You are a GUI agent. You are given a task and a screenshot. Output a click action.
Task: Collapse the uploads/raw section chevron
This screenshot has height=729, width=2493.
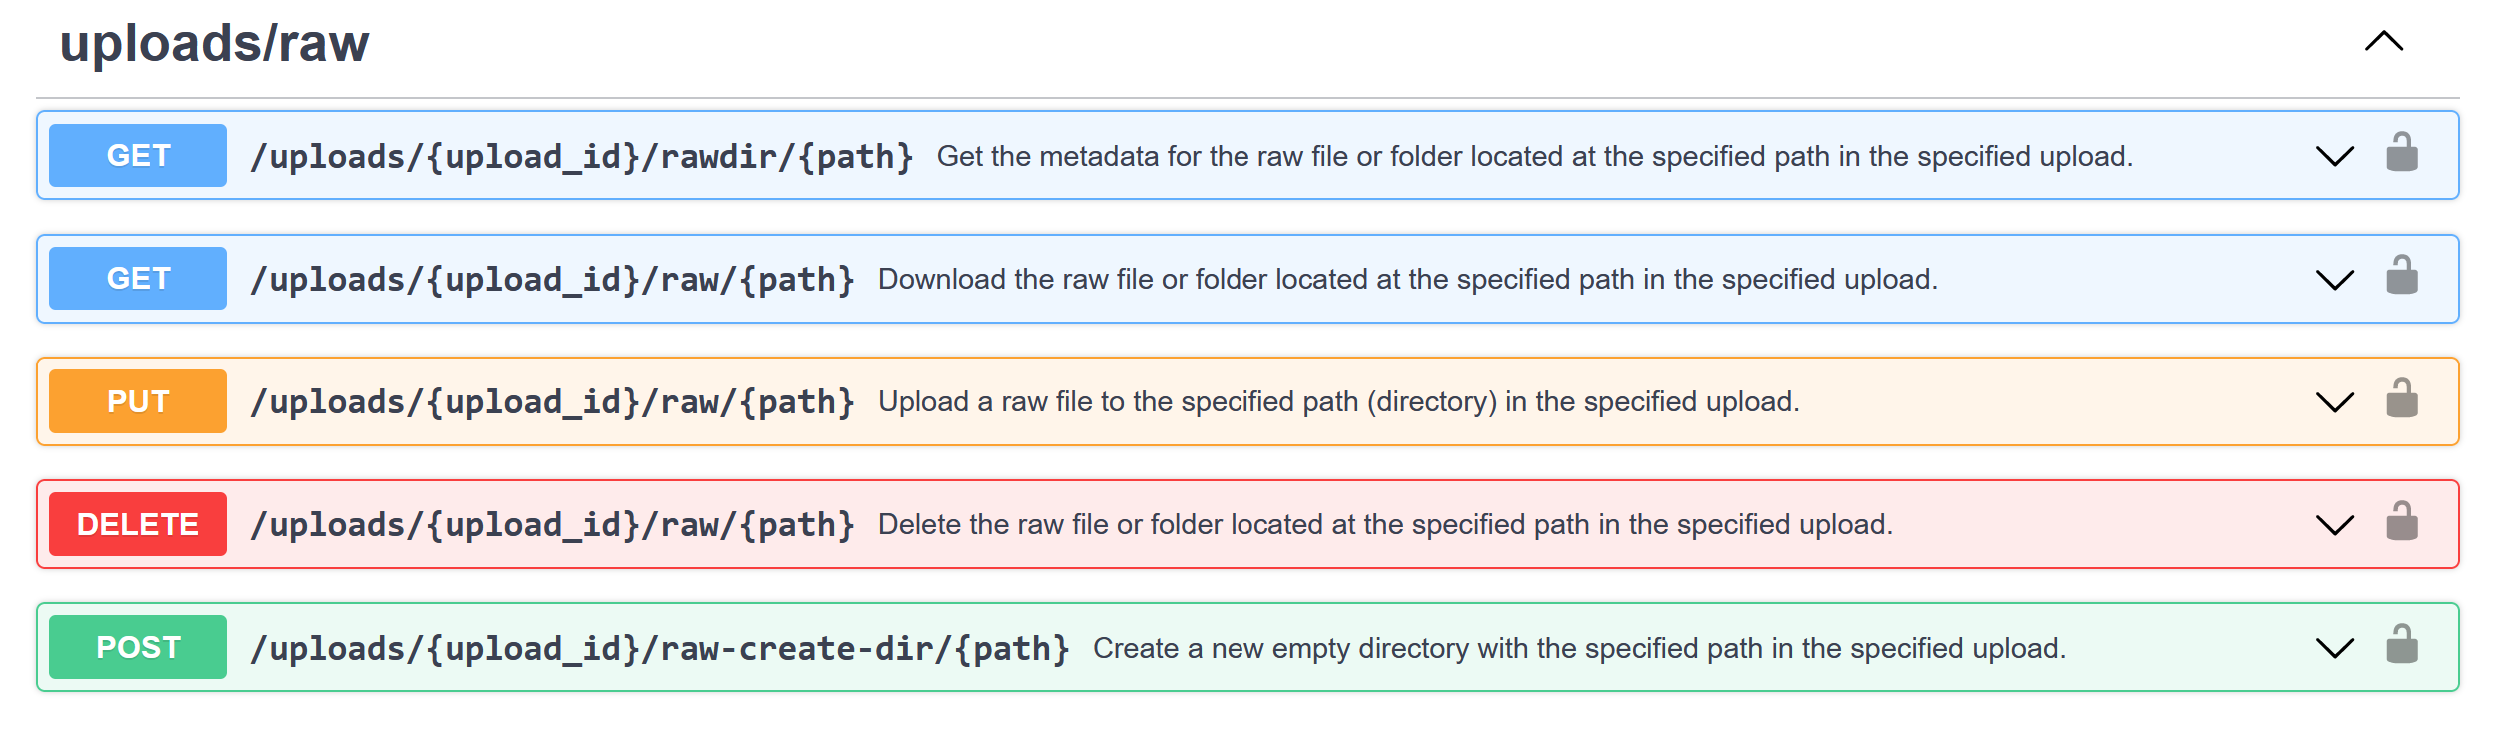coord(2384,41)
